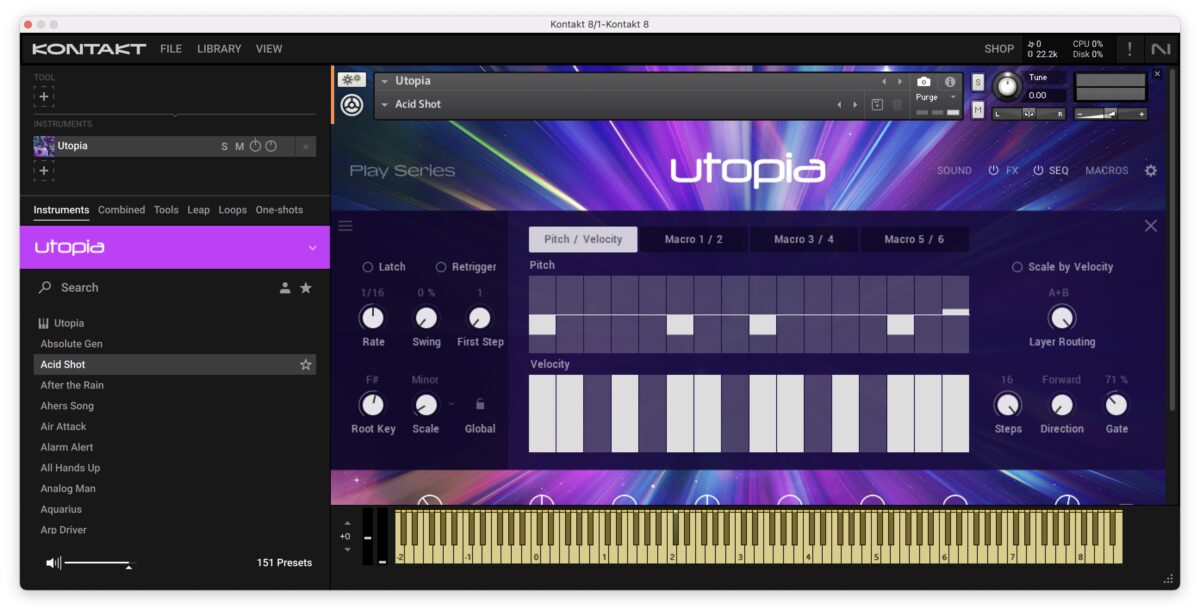Click the exclamation alert icon in header
Image resolution: width=1200 pixels, height=613 pixels.
[x=1130, y=49]
